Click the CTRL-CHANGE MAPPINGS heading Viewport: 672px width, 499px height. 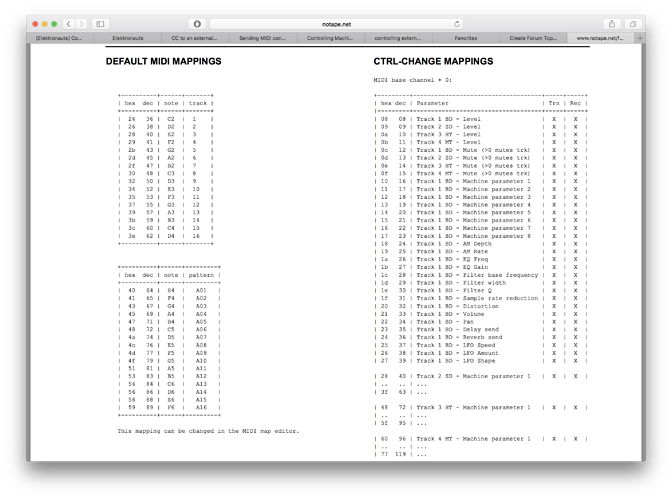tap(433, 61)
